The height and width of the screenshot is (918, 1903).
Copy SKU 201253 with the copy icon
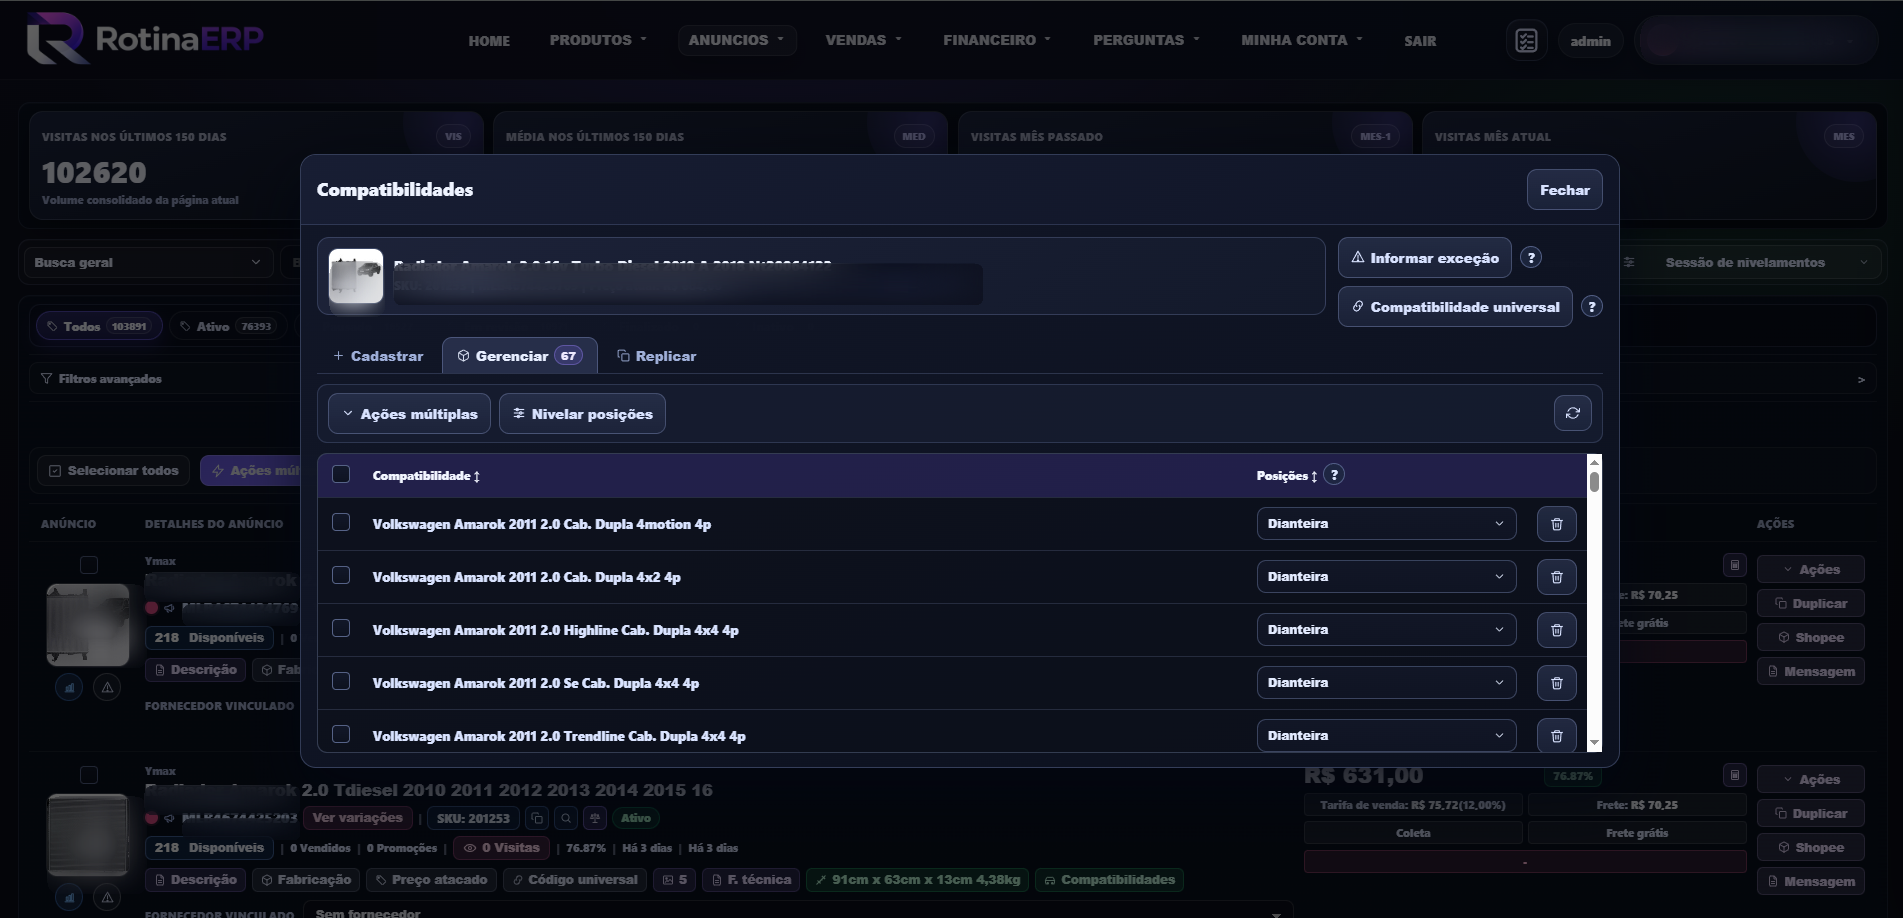537,818
